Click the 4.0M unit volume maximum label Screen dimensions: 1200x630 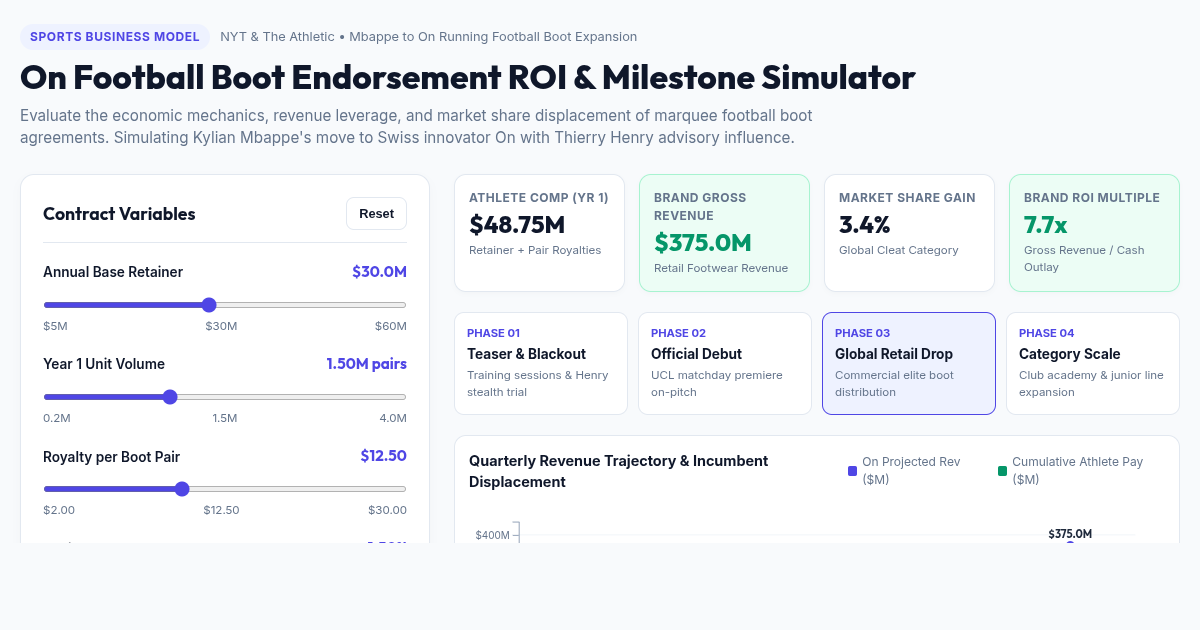393,418
